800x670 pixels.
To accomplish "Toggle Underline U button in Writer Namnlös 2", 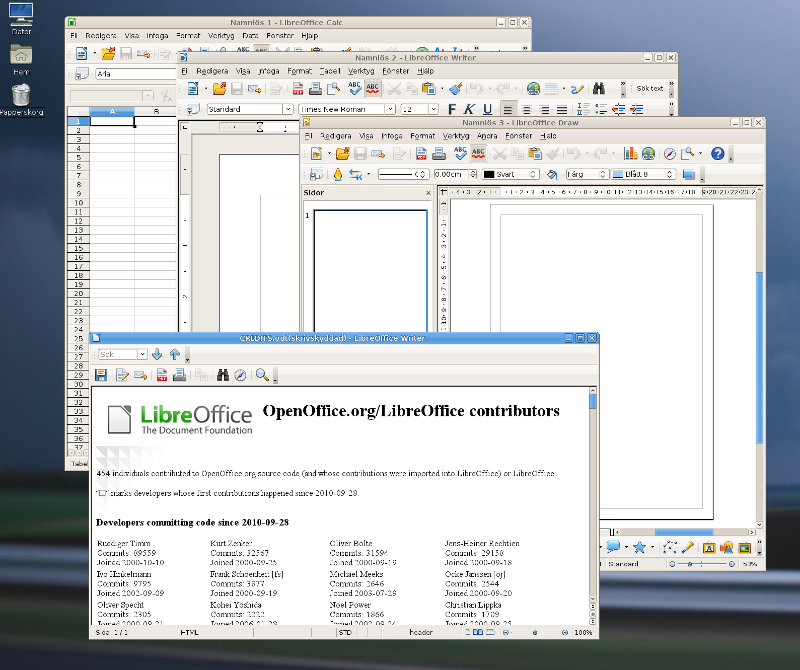I will [487, 109].
